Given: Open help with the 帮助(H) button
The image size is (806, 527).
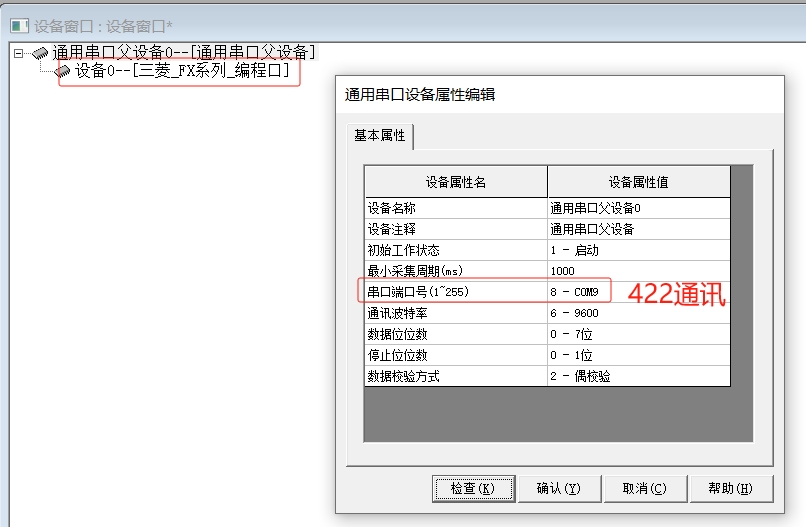Looking at the screenshot, I should tap(731, 489).
